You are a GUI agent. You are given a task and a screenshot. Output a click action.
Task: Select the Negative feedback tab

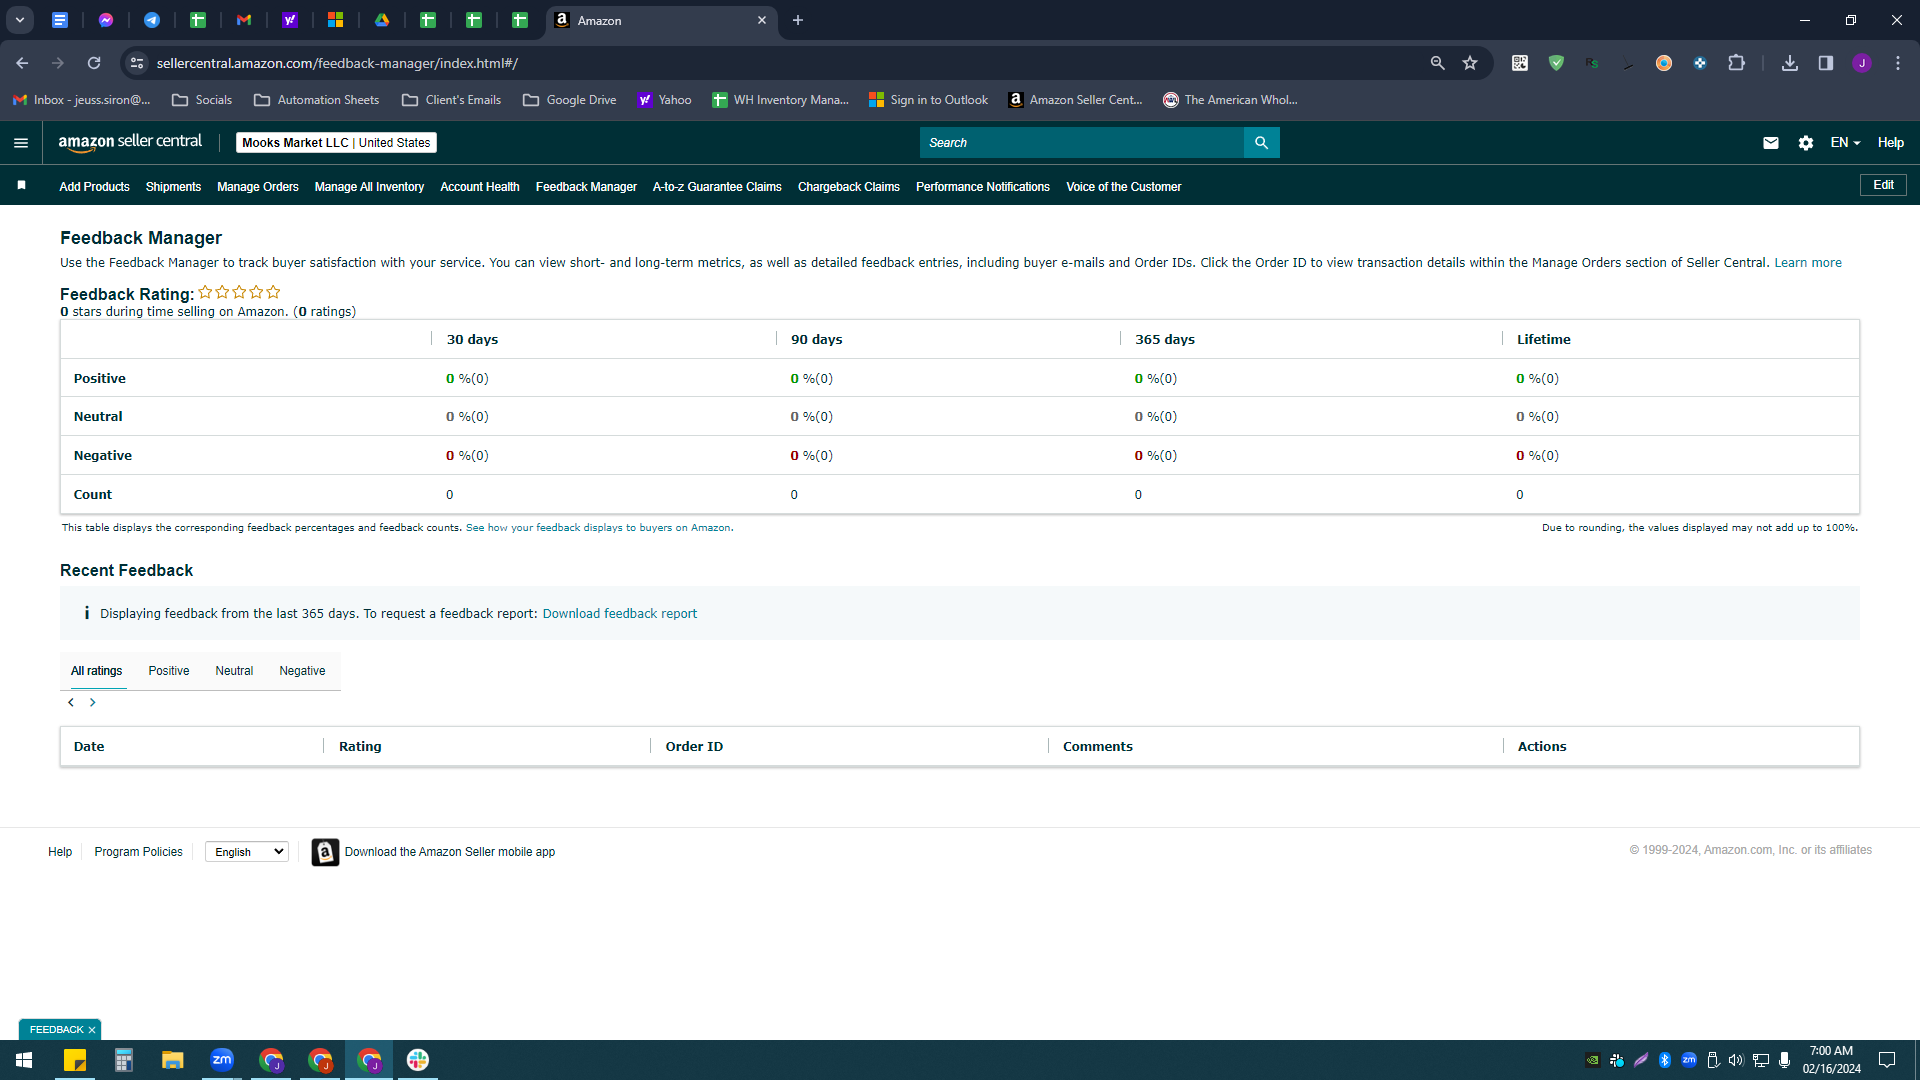[x=302, y=671]
